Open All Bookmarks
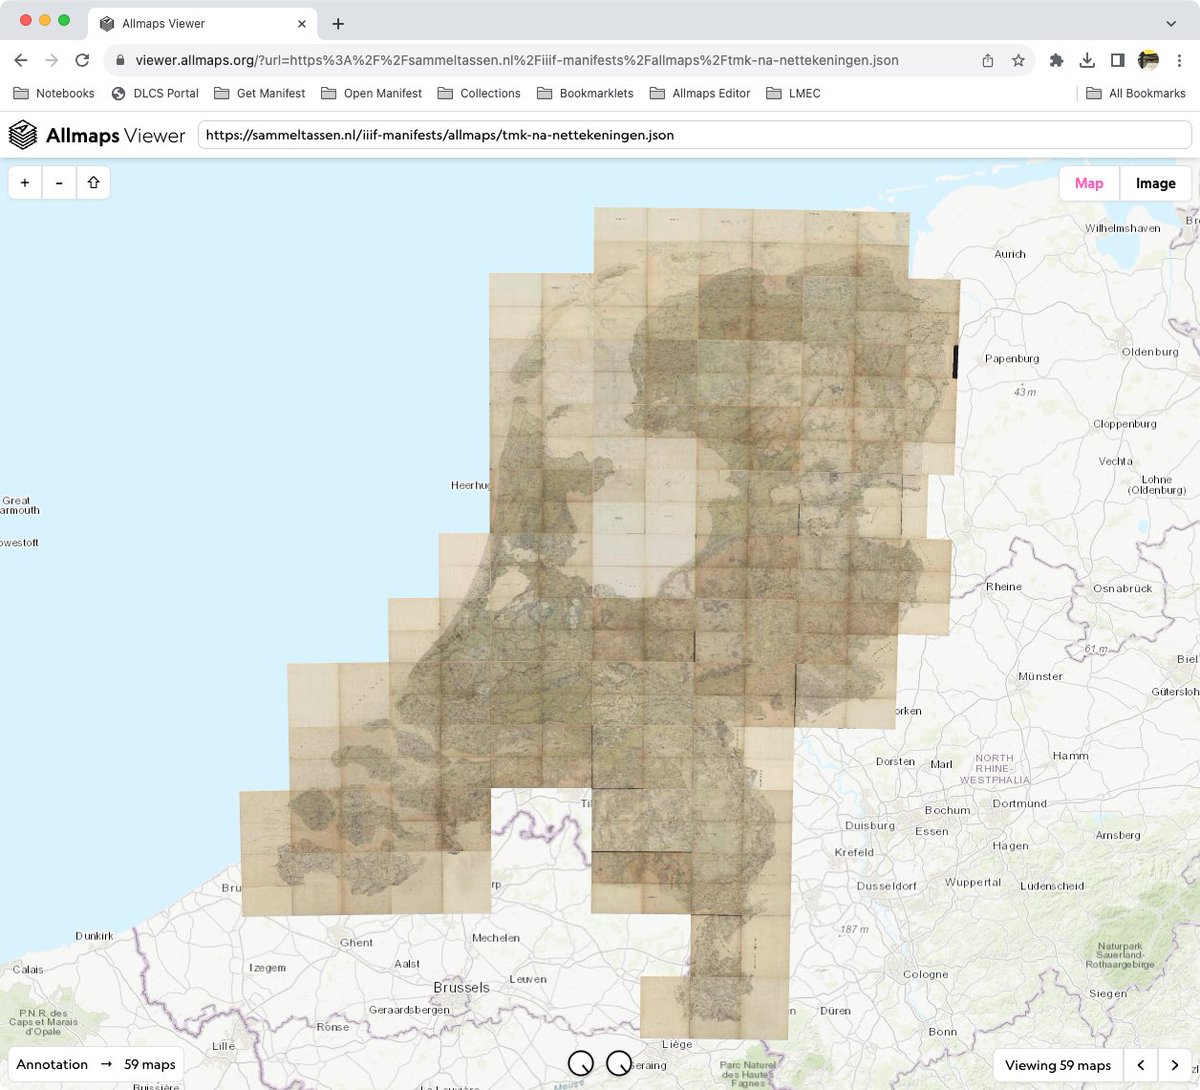 1135,93
